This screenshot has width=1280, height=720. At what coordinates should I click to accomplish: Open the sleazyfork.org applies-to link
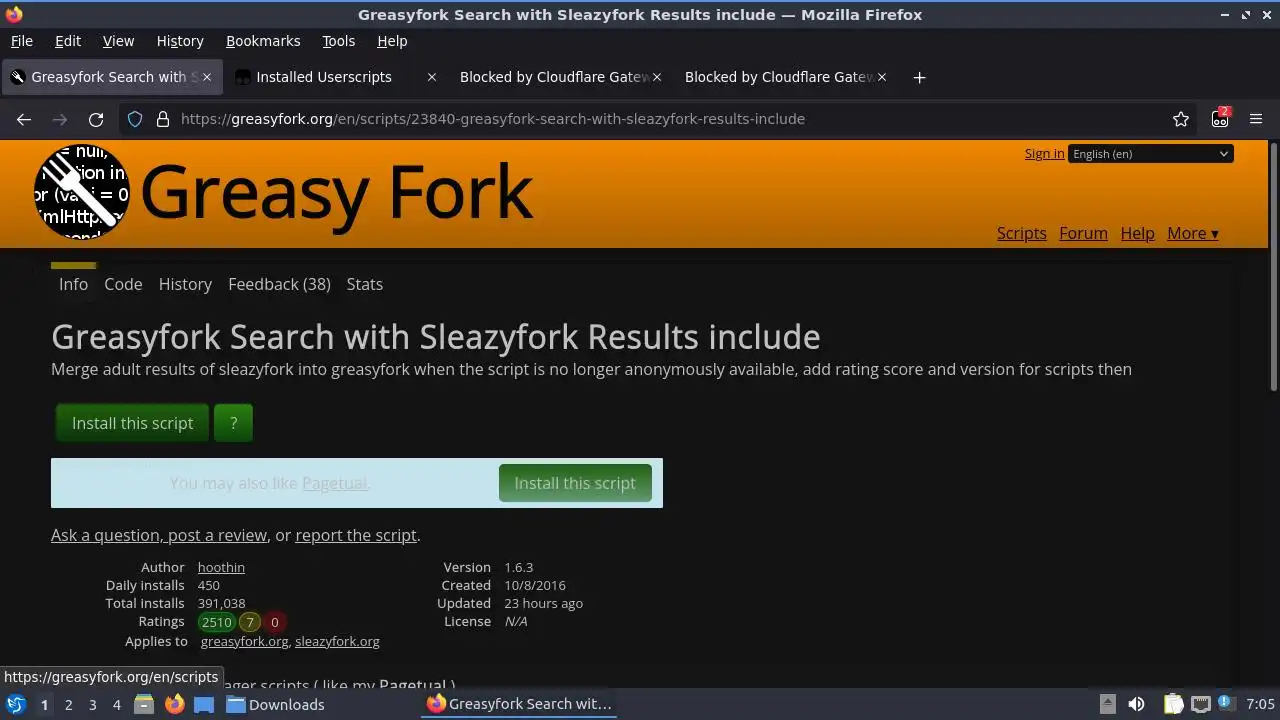tap(337, 641)
